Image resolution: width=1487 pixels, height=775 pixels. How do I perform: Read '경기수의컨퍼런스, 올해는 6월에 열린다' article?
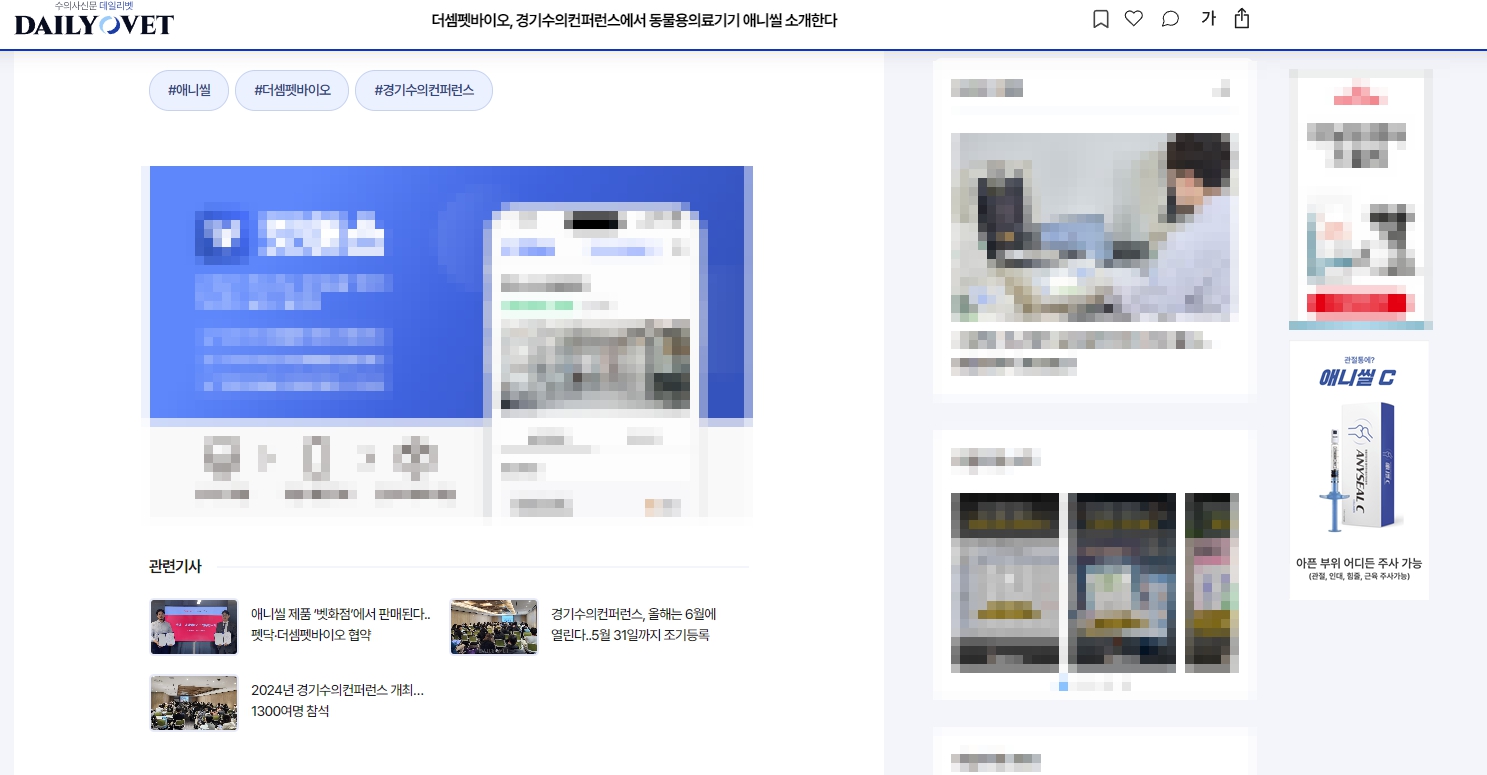(x=634, y=625)
